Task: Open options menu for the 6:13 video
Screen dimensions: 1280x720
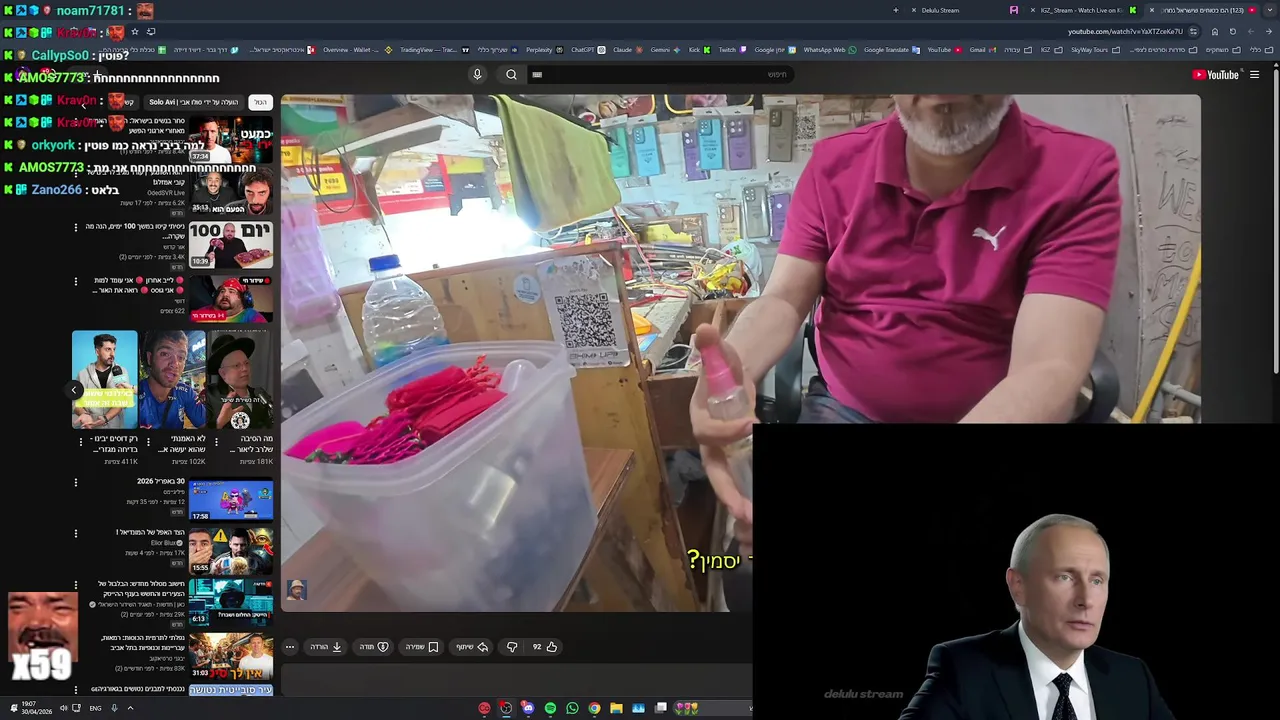Action: click(x=75, y=585)
